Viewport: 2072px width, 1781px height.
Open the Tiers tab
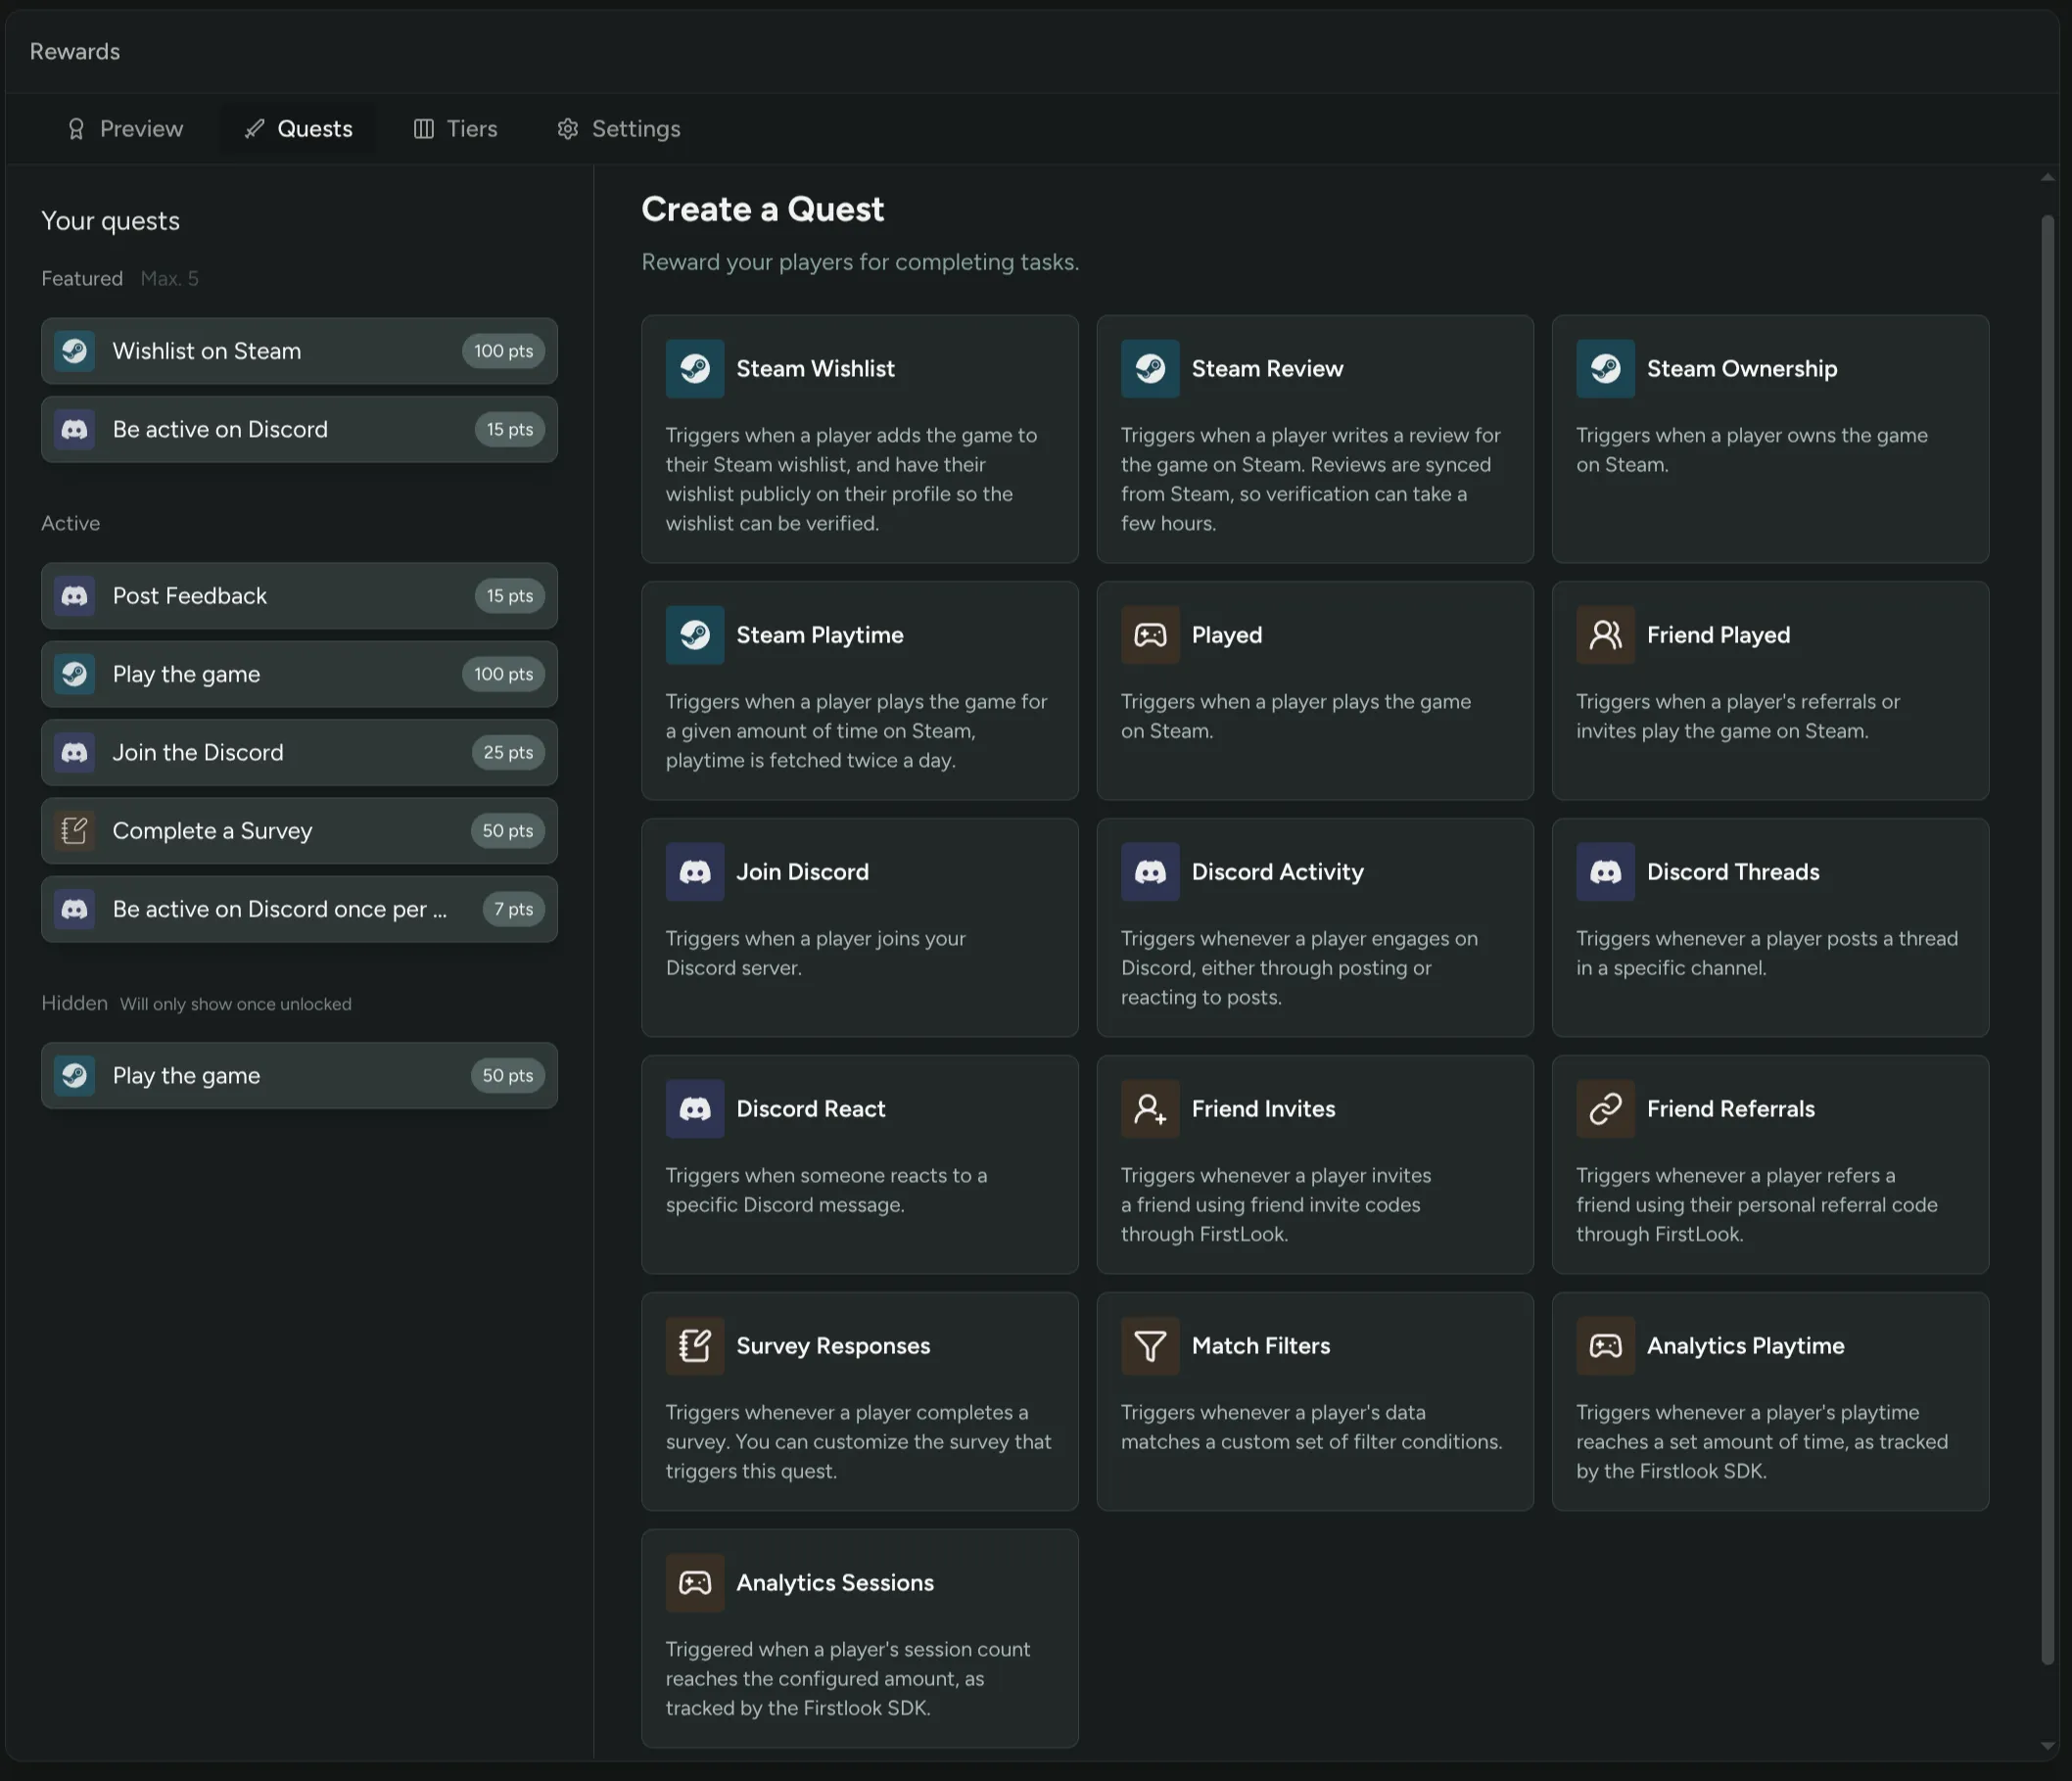pos(455,129)
